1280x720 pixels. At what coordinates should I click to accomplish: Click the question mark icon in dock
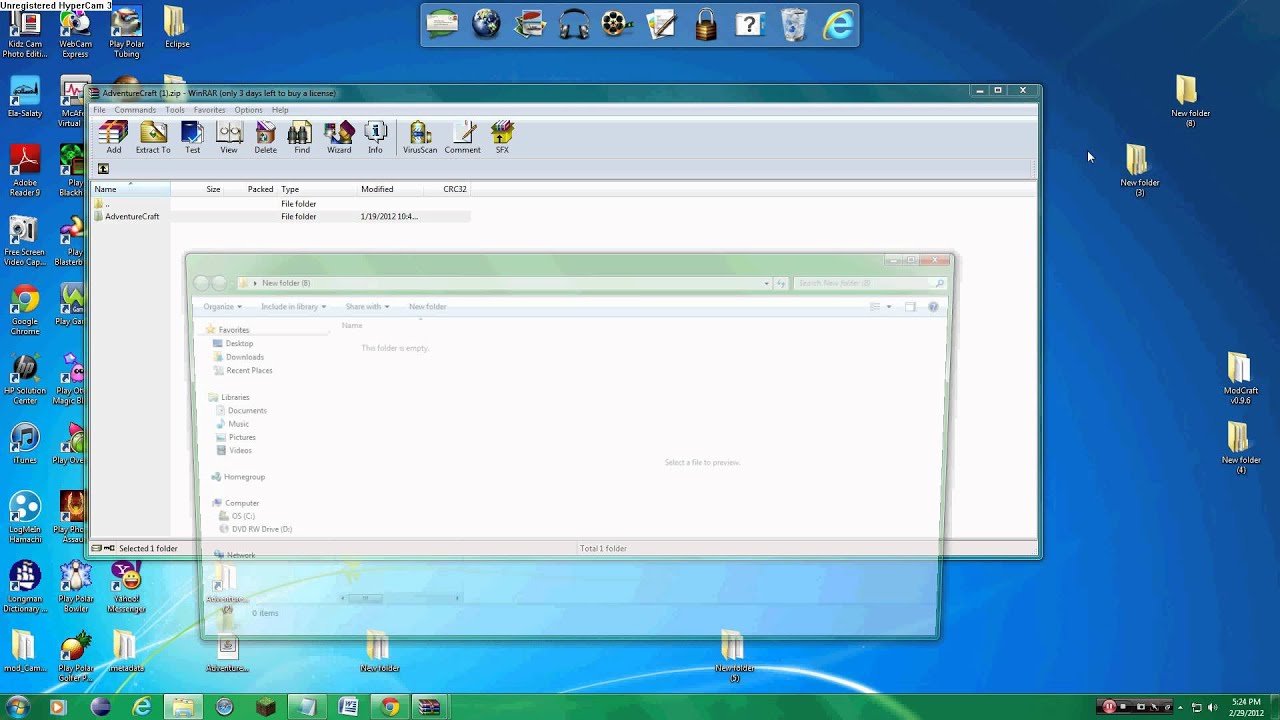pyautogui.click(x=750, y=24)
